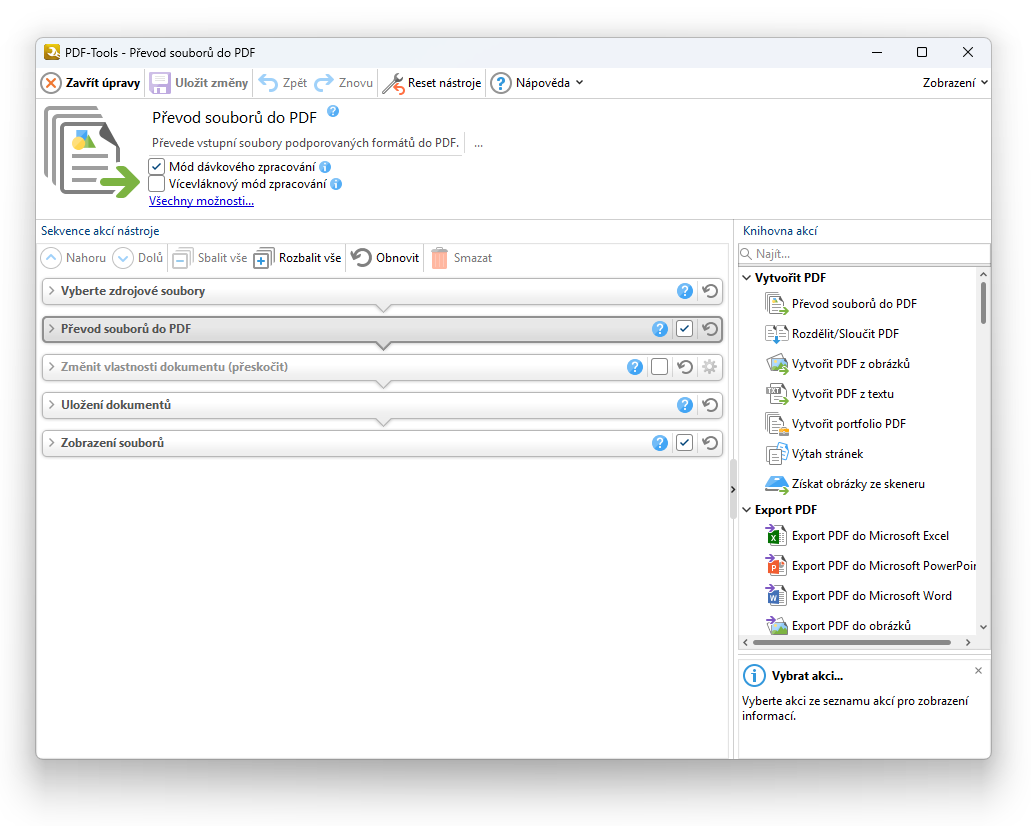Click Sbalit vše collapse-all button
The height and width of the screenshot is (826, 1031).
pyautogui.click(x=210, y=258)
